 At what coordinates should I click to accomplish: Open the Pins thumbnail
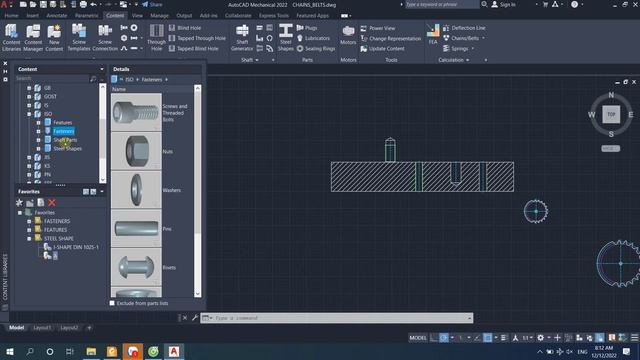click(x=136, y=228)
